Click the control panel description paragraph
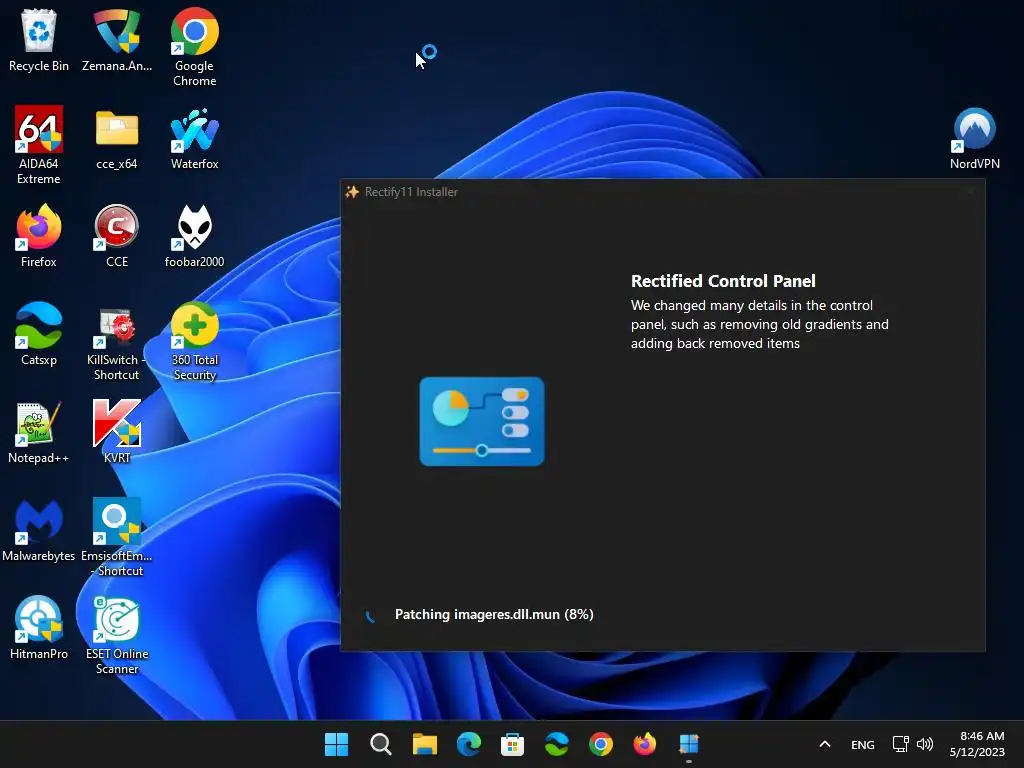Viewport: 1024px width, 768px height. point(760,325)
